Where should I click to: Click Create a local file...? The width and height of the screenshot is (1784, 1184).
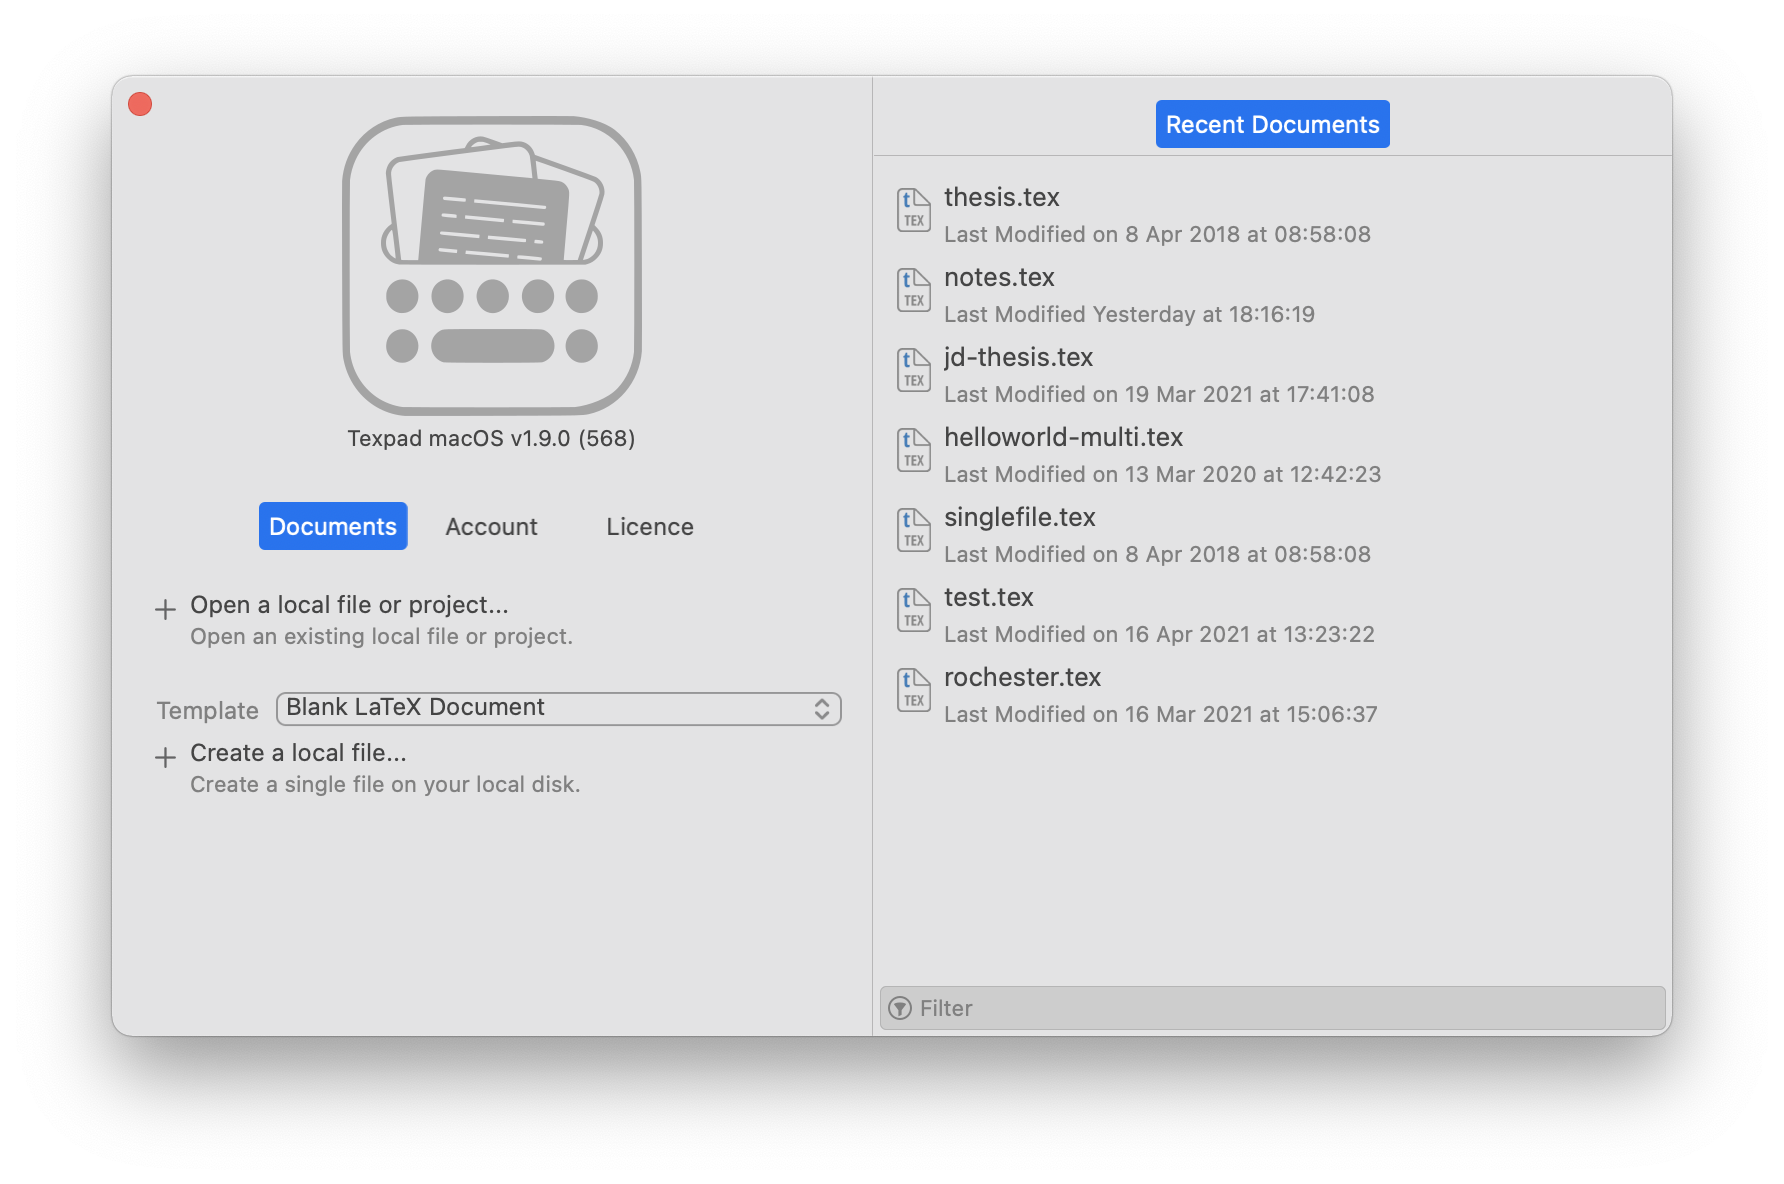click(298, 753)
